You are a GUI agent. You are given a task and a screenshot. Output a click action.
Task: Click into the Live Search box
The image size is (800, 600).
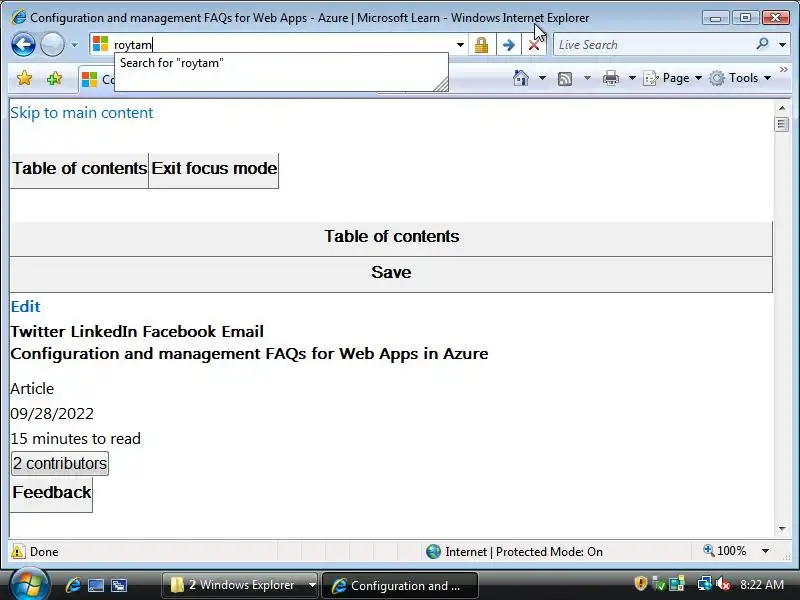pos(653,45)
